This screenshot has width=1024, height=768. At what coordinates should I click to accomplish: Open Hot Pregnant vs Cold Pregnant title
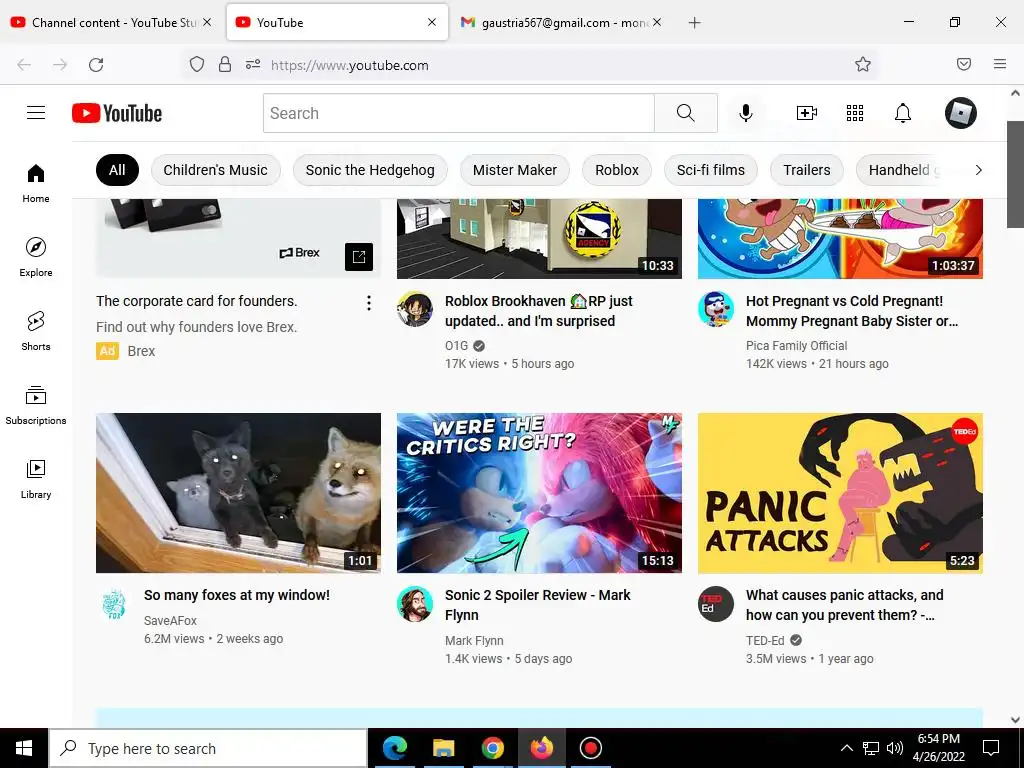[x=852, y=311]
